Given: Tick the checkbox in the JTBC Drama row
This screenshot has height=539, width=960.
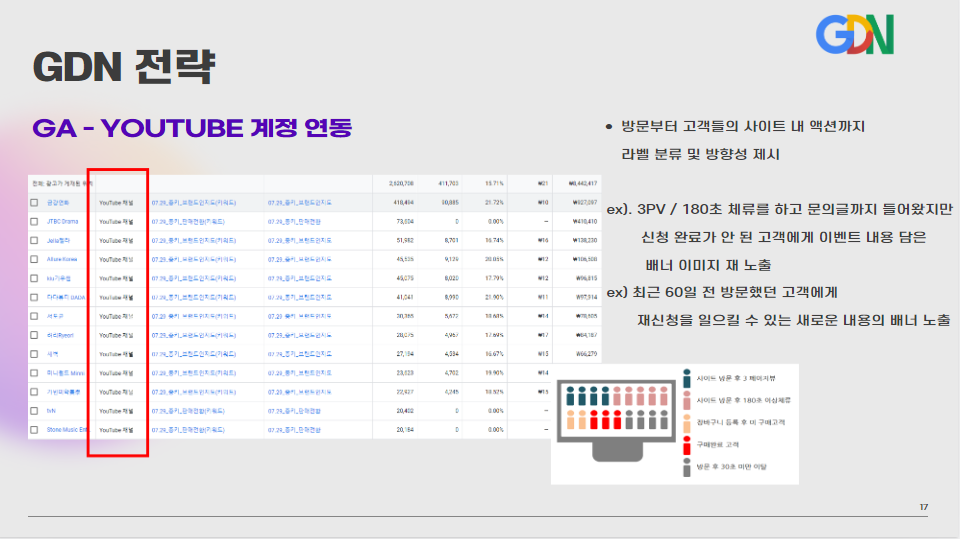Looking at the screenshot, I should (34, 222).
